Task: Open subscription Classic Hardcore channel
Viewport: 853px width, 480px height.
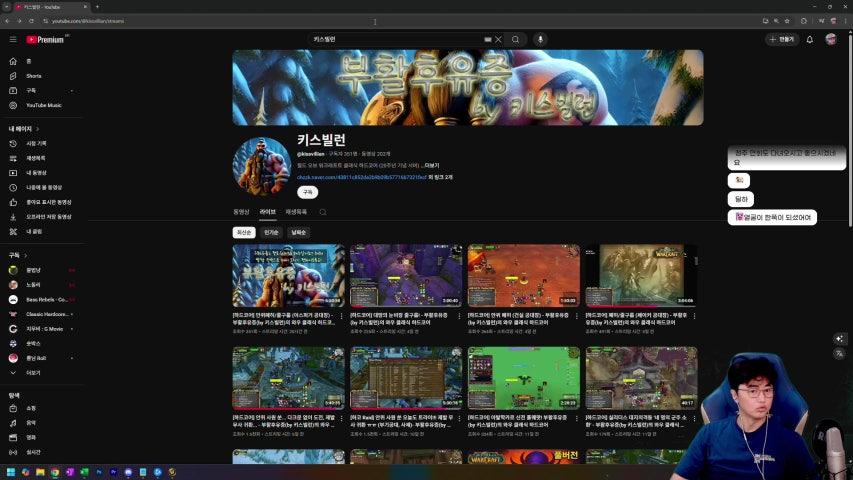Action: pyautogui.click(x=44, y=315)
